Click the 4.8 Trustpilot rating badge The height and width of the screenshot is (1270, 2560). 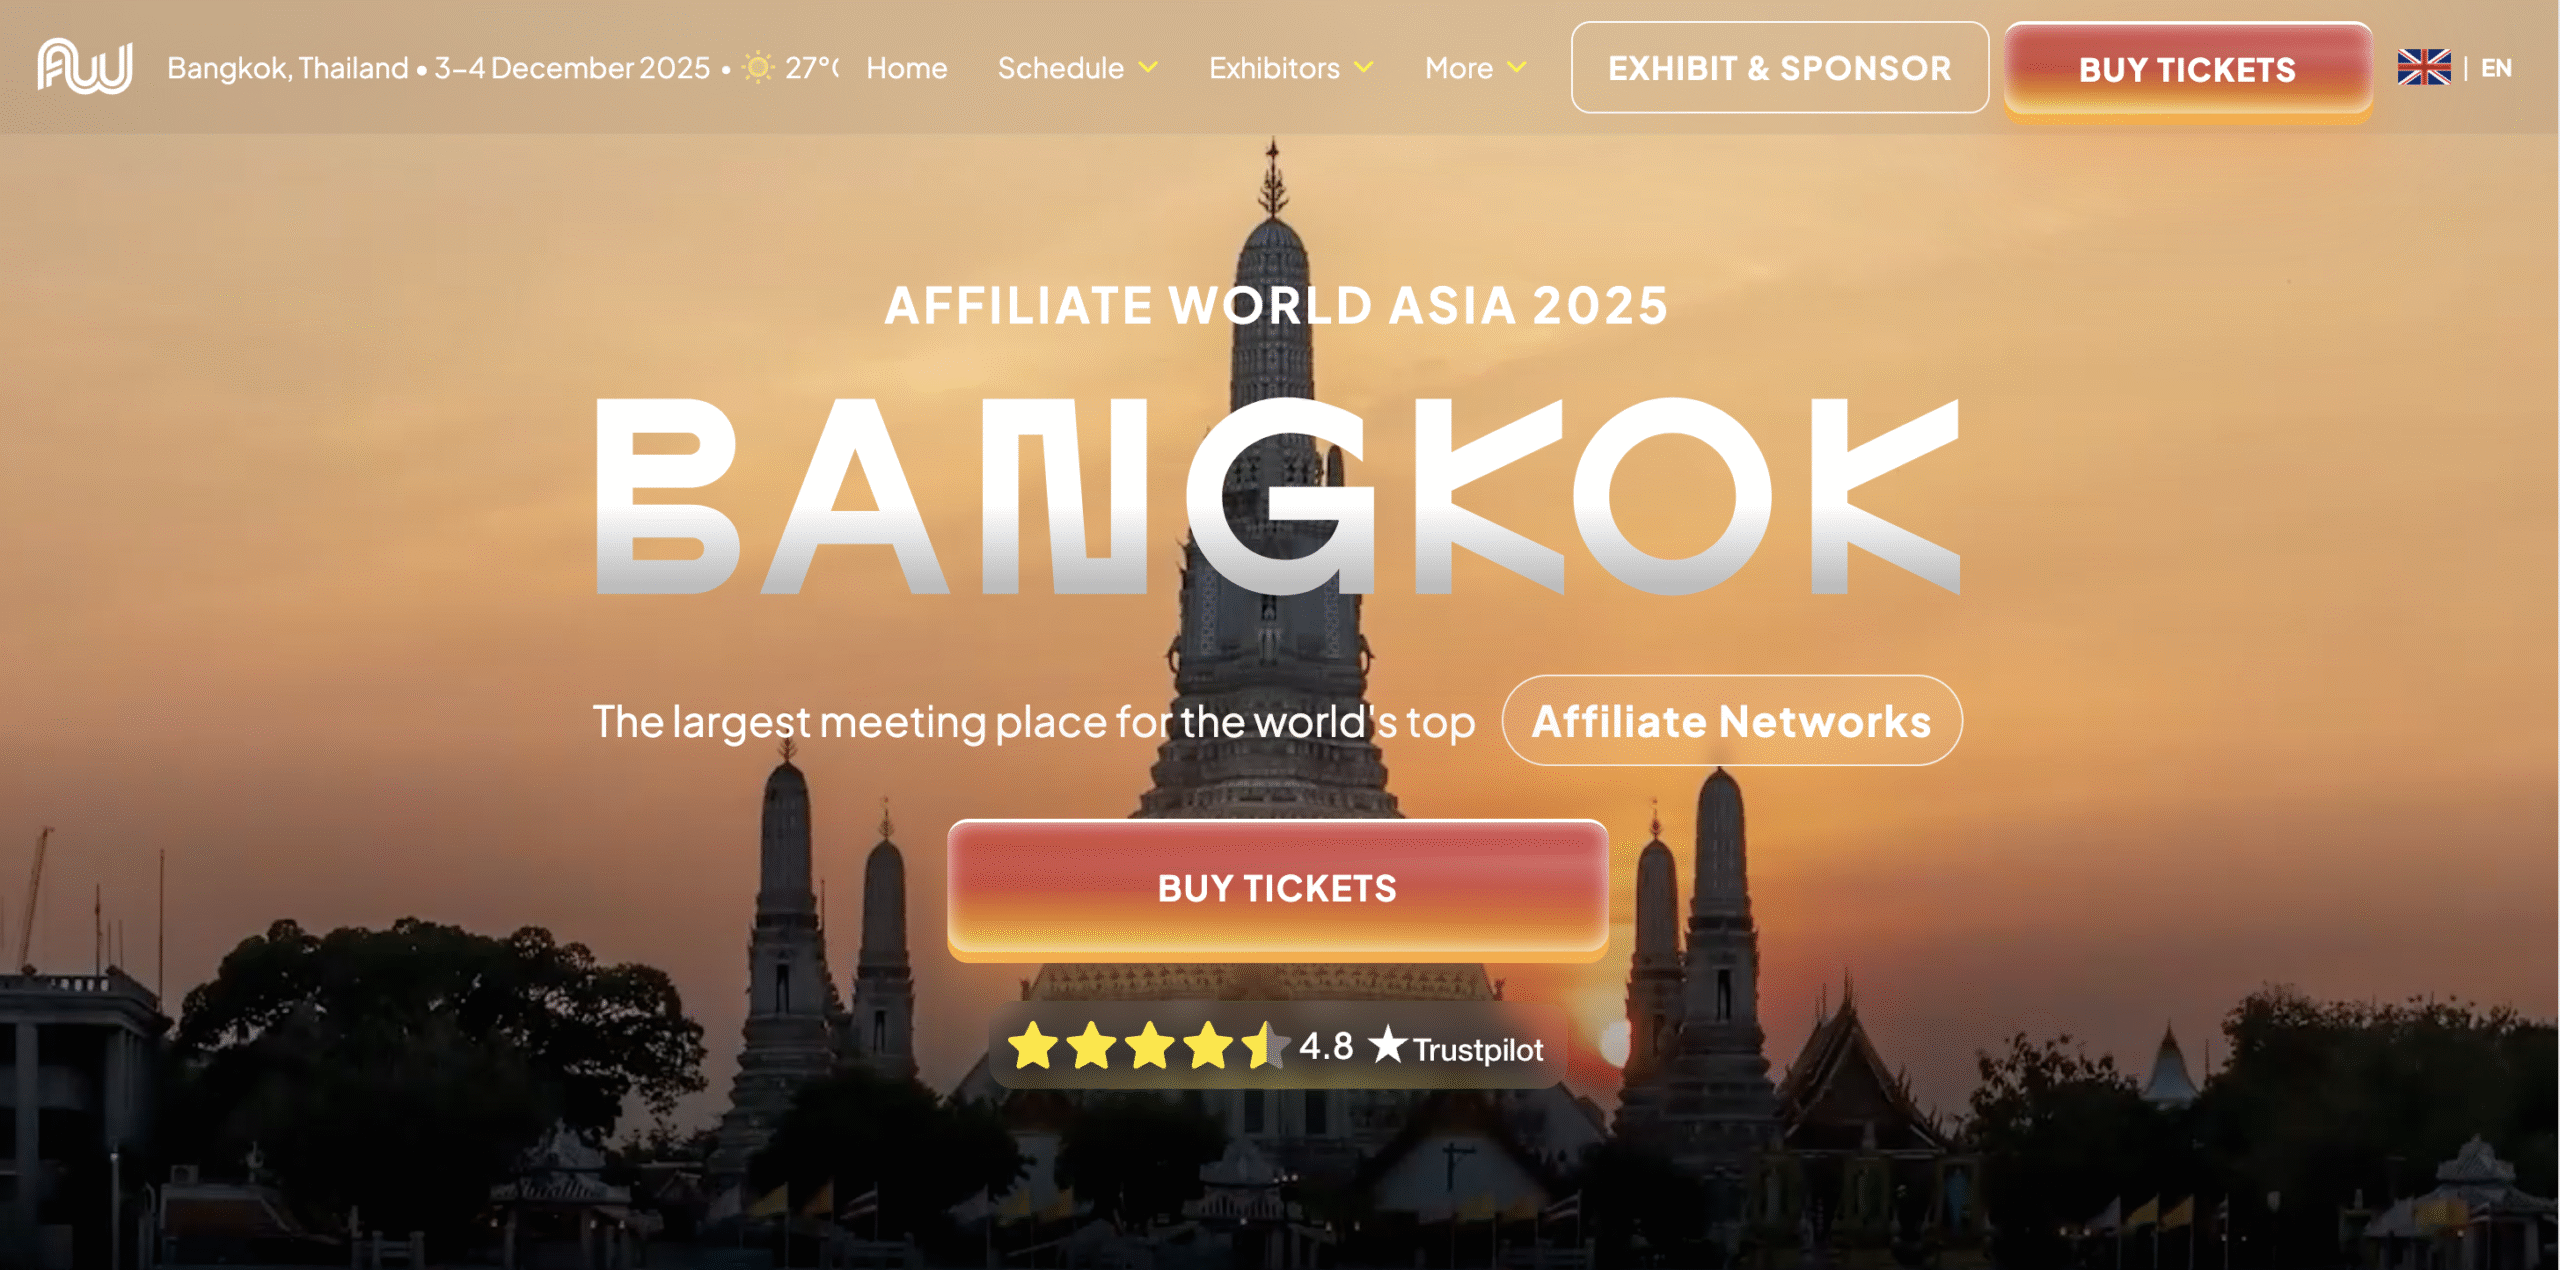click(x=1276, y=1046)
